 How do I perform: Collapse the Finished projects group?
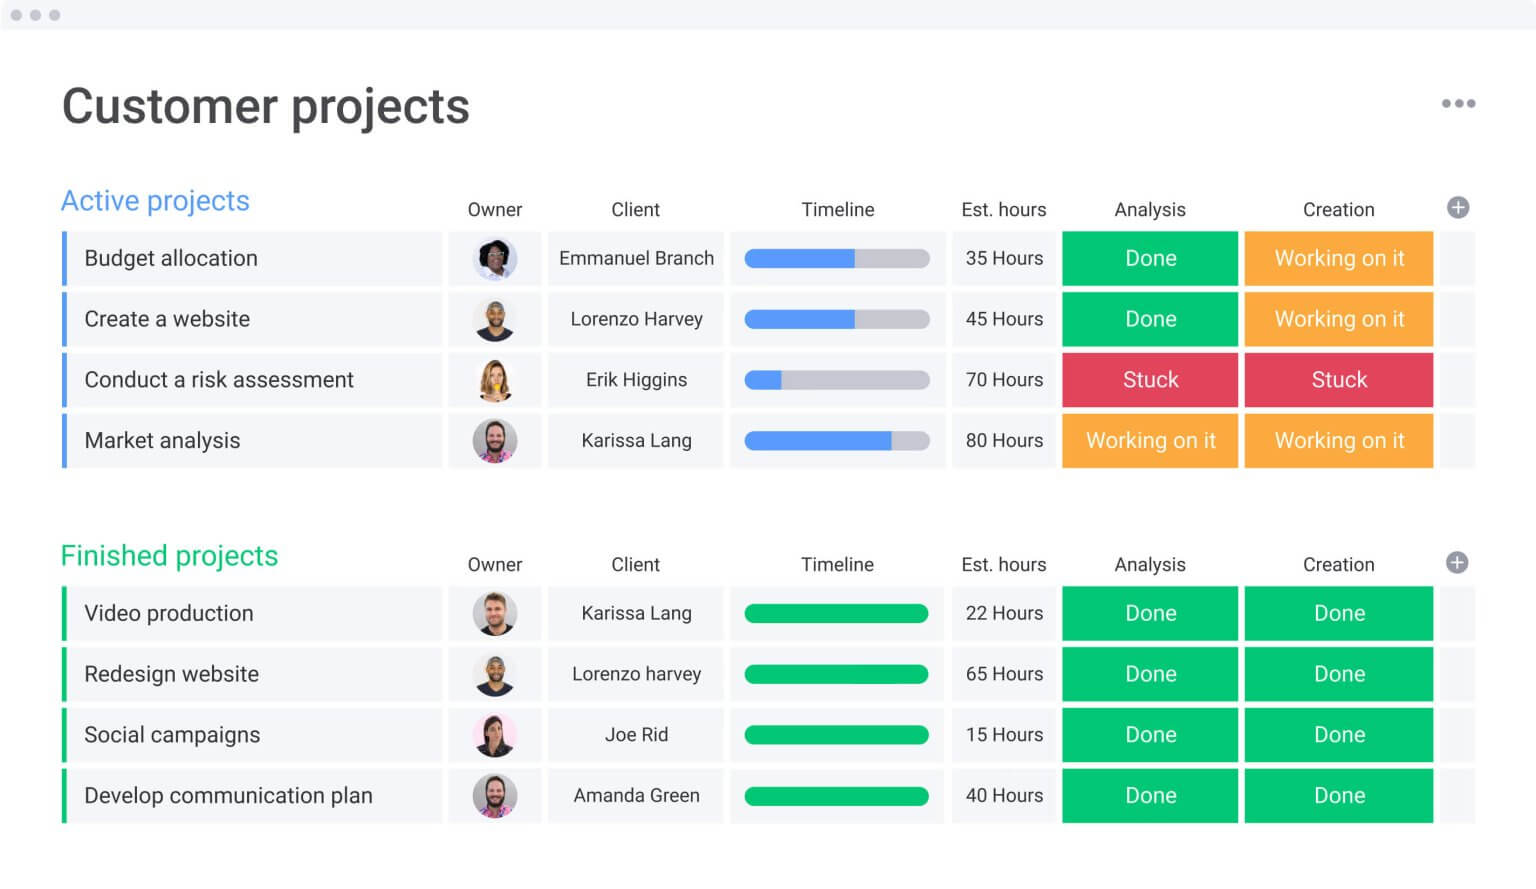(169, 555)
